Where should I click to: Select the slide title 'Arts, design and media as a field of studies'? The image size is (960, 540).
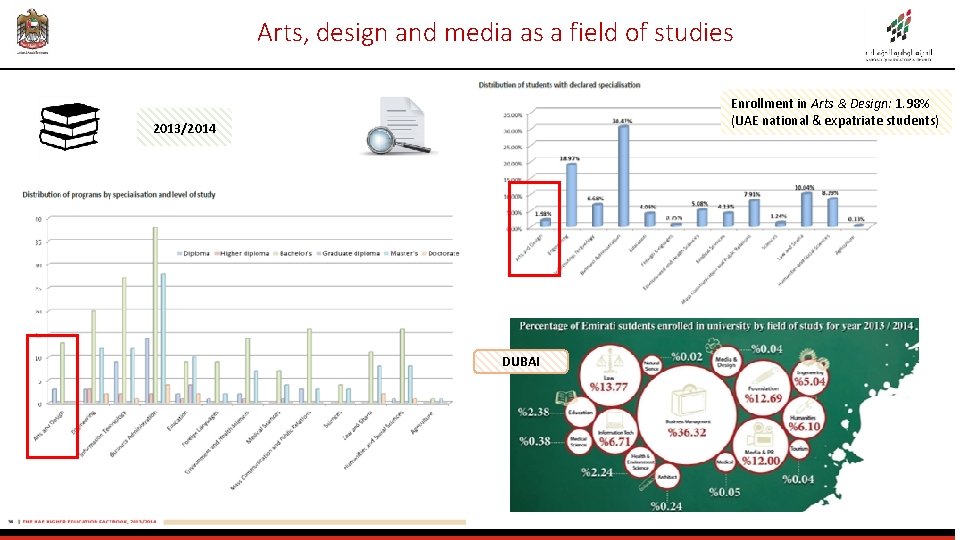tap(495, 32)
